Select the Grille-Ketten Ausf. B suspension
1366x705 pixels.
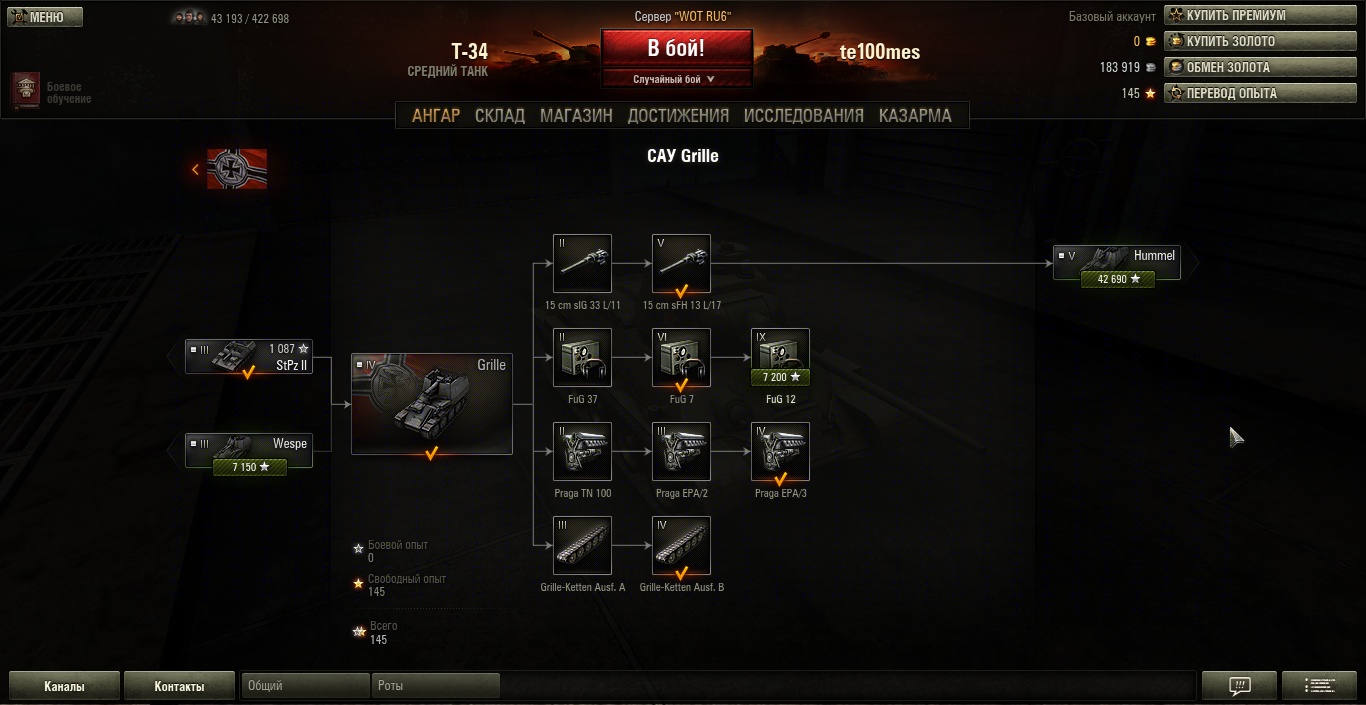pos(681,545)
